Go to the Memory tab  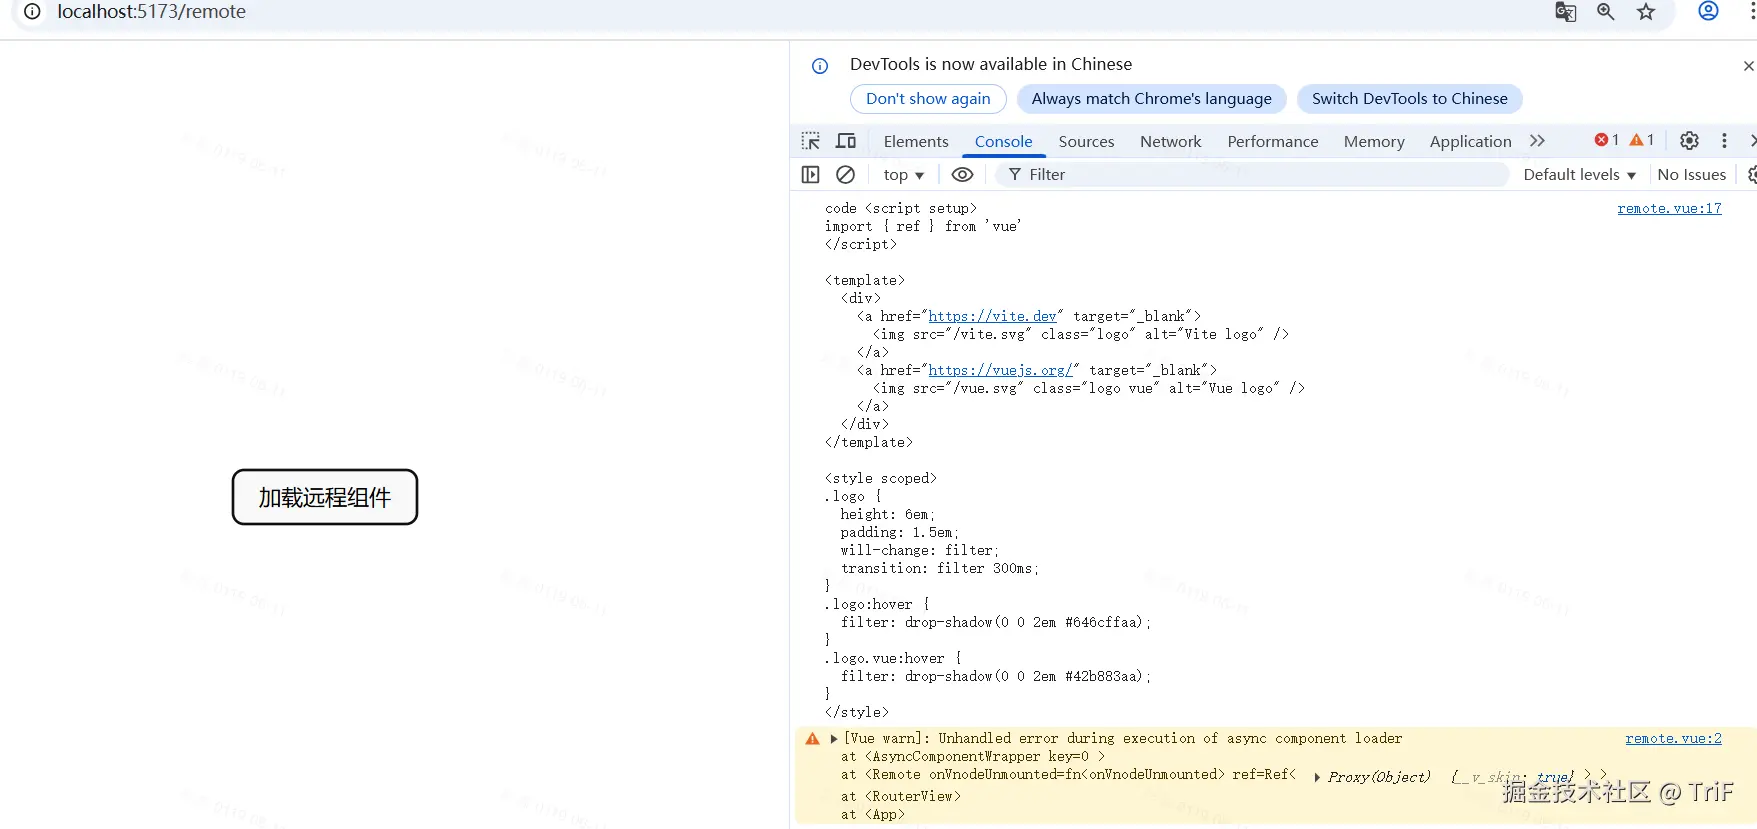pos(1374,141)
